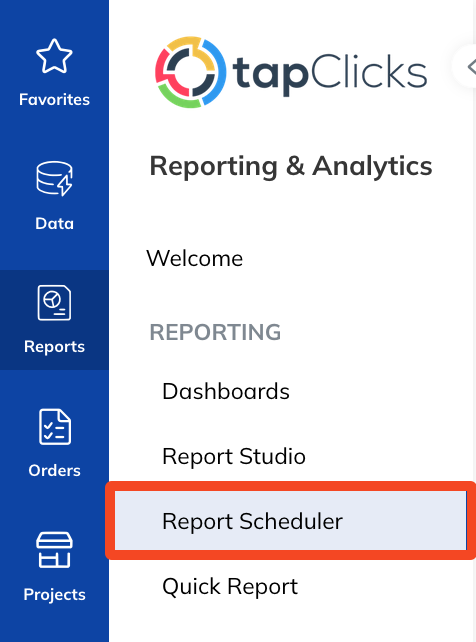Image resolution: width=476 pixels, height=642 pixels.
Task: Open the Orders checklist icon
Action: point(54,426)
